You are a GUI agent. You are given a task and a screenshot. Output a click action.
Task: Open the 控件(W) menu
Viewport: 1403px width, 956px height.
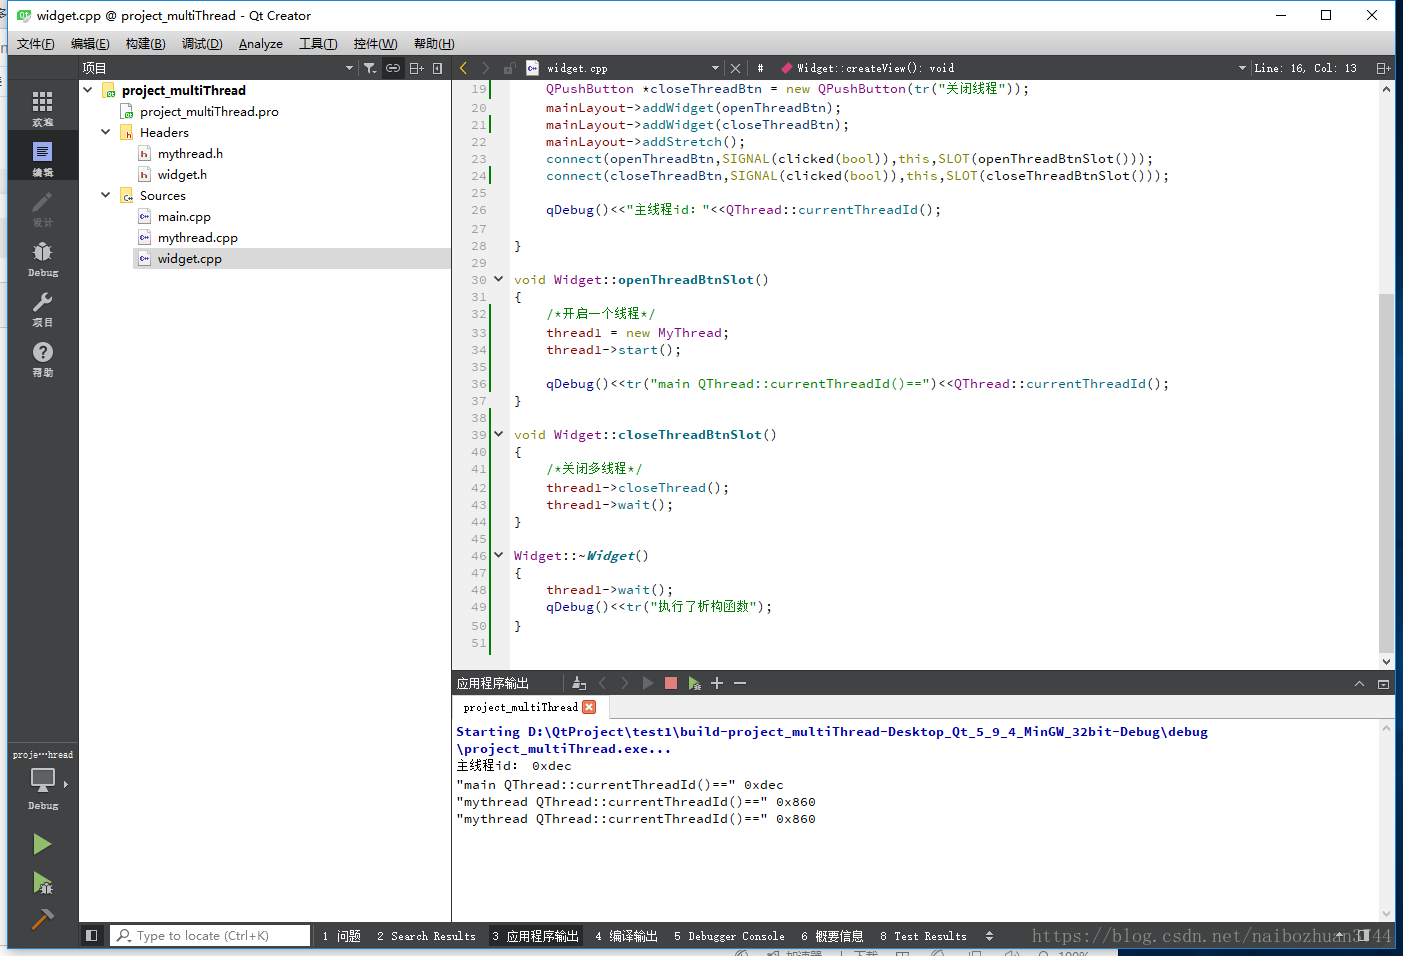coord(375,44)
